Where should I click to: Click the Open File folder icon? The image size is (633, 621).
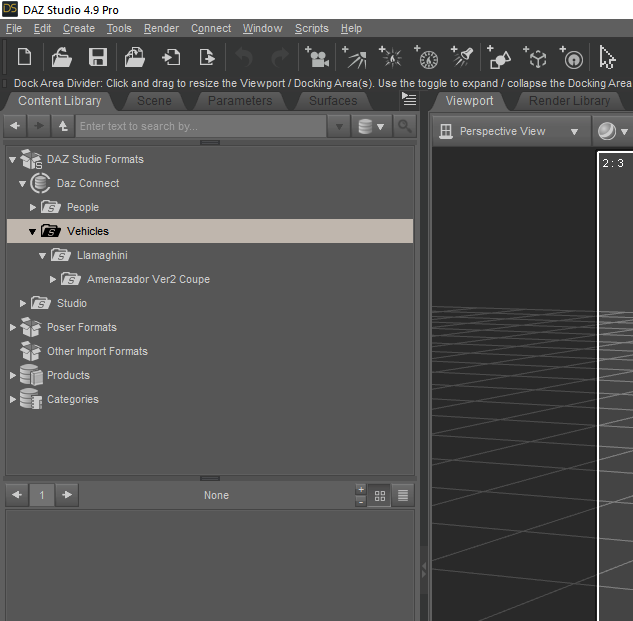pyautogui.click(x=62, y=57)
